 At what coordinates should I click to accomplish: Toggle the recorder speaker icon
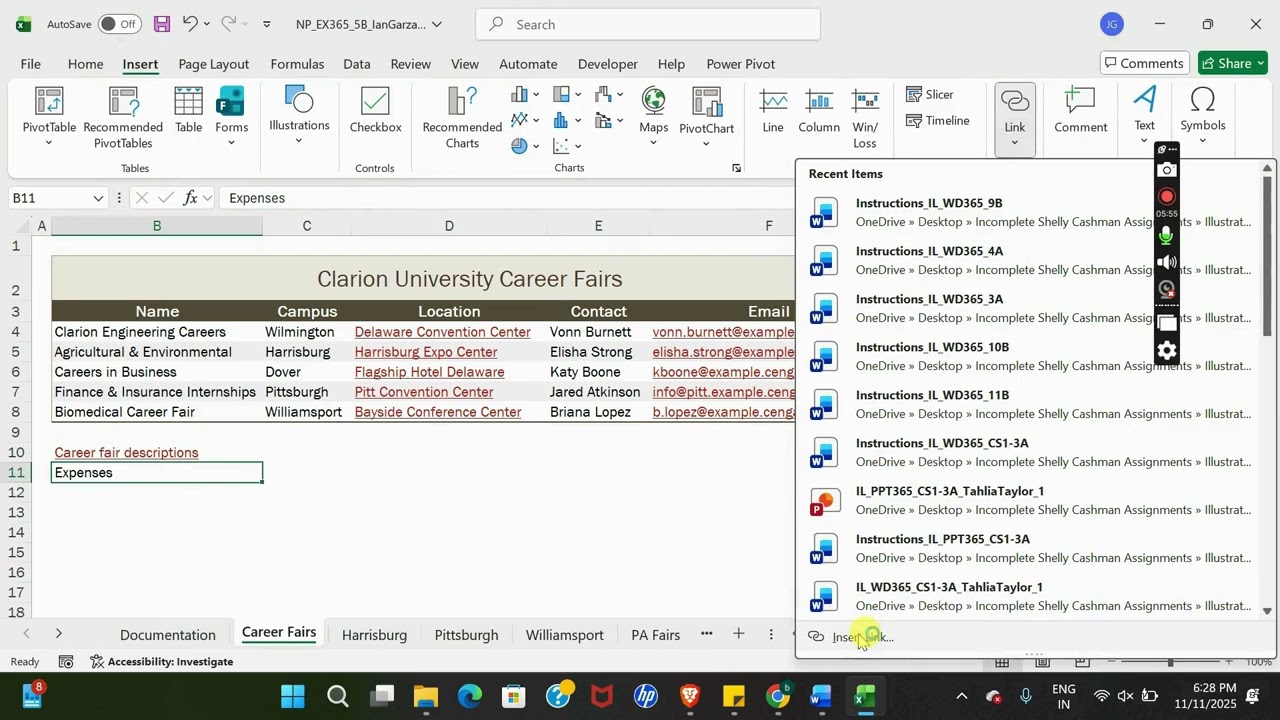pyautogui.click(x=1167, y=262)
